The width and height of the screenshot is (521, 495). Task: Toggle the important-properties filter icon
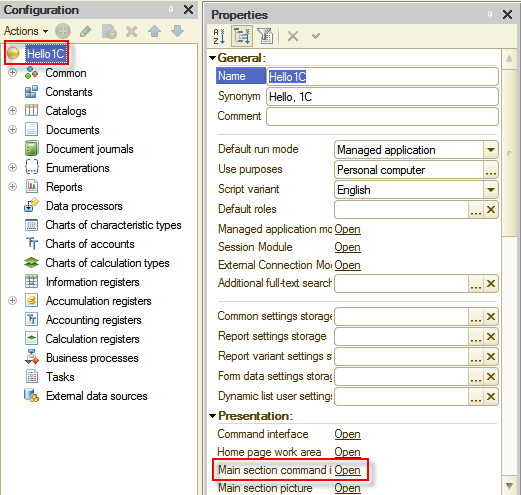pos(265,36)
